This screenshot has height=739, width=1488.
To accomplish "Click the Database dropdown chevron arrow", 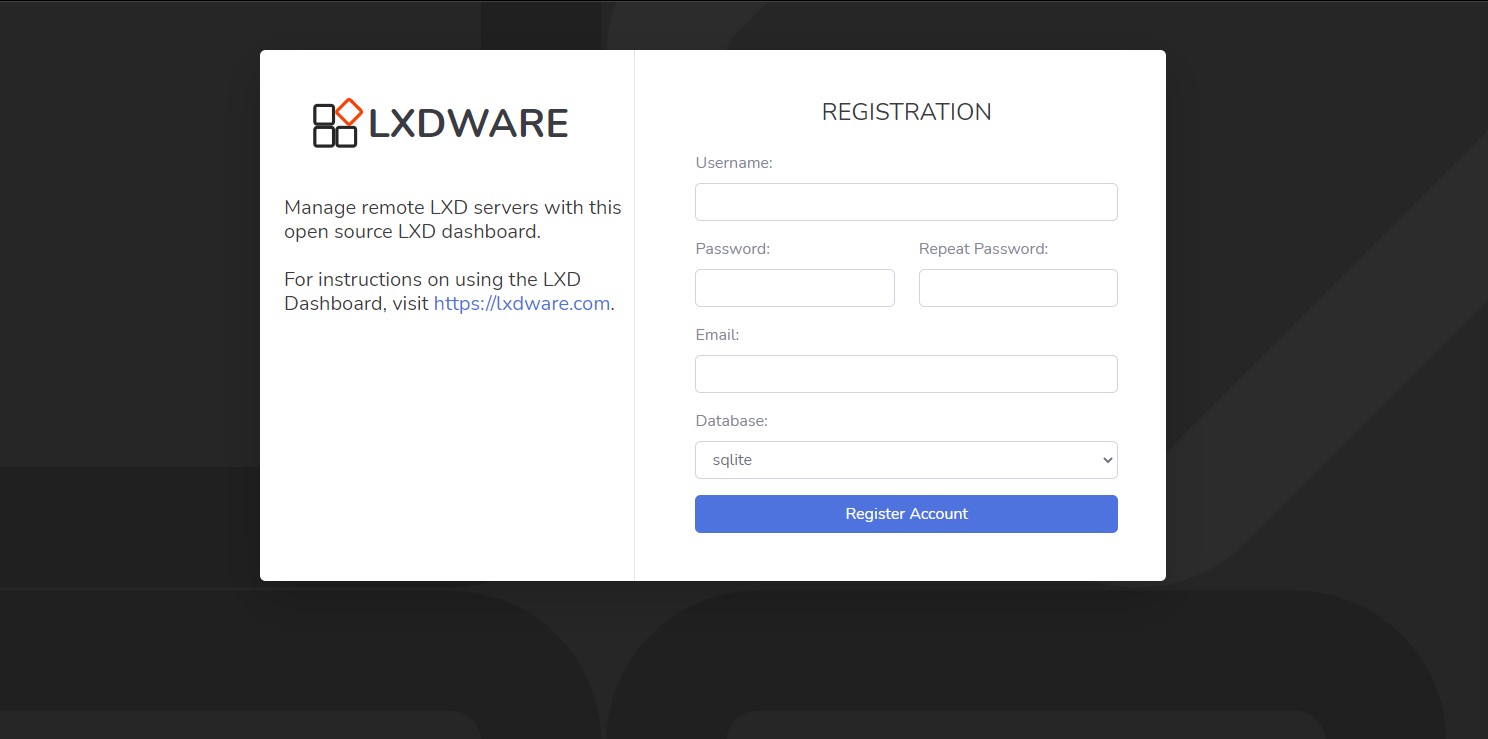I will point(1107,460).
